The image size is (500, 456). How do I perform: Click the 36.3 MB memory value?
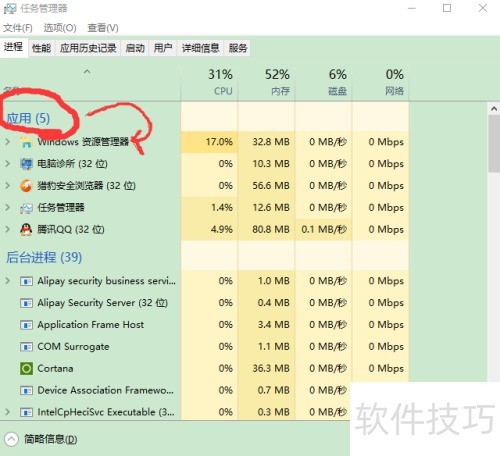[x=271, y=369]
